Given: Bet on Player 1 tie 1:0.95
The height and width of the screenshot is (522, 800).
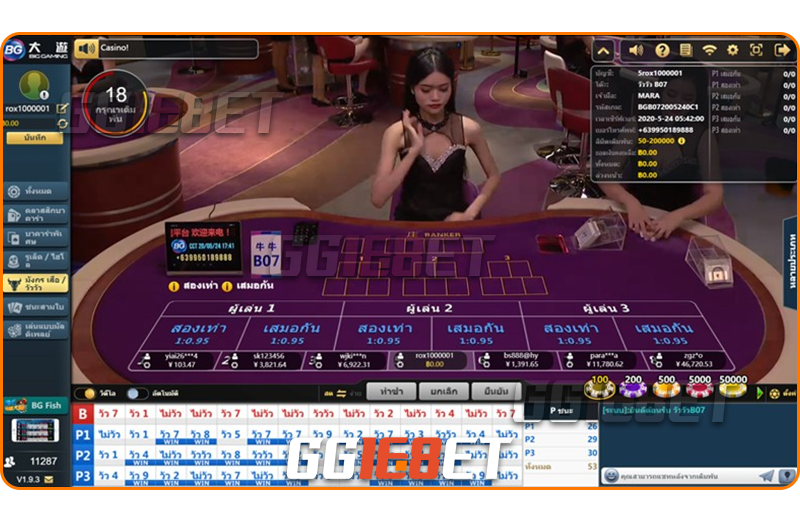Looking at the screenshot, I should tap(289, 333).
